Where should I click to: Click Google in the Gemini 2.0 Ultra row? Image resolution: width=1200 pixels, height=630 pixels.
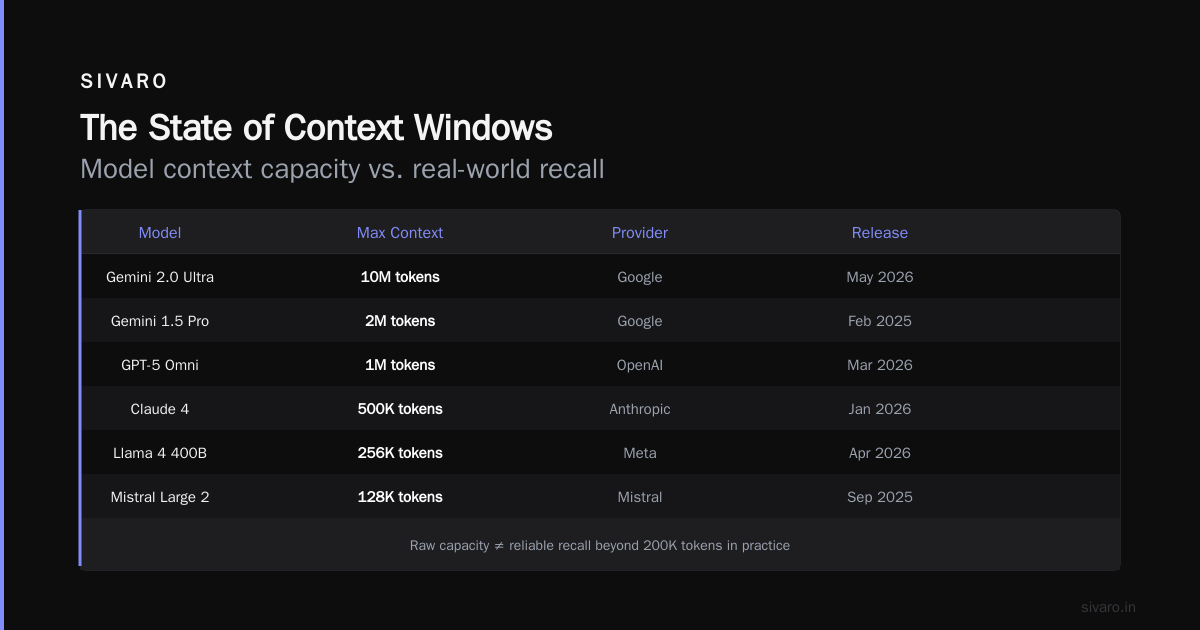(x=640, y=277)
